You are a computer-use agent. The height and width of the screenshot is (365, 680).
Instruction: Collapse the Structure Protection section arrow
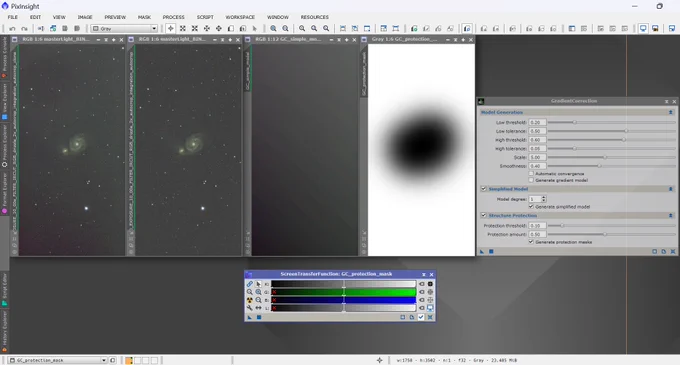[670, 215]
